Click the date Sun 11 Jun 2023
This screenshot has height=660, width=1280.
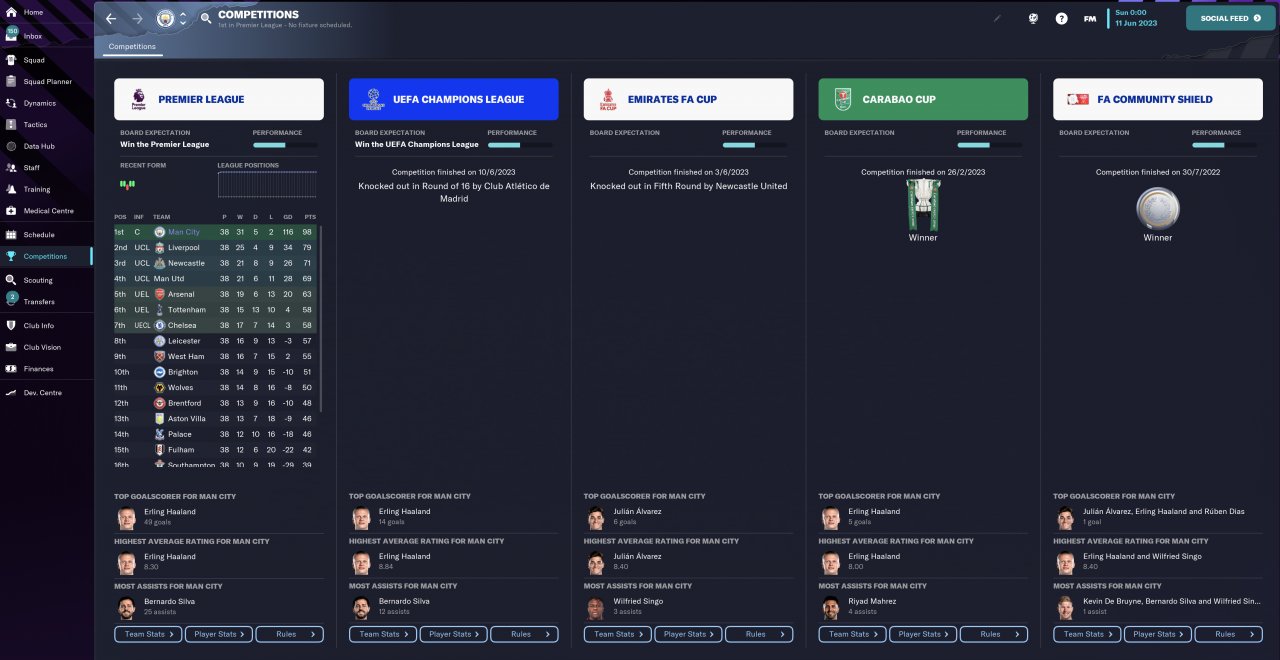click(x=1136, y=18)
